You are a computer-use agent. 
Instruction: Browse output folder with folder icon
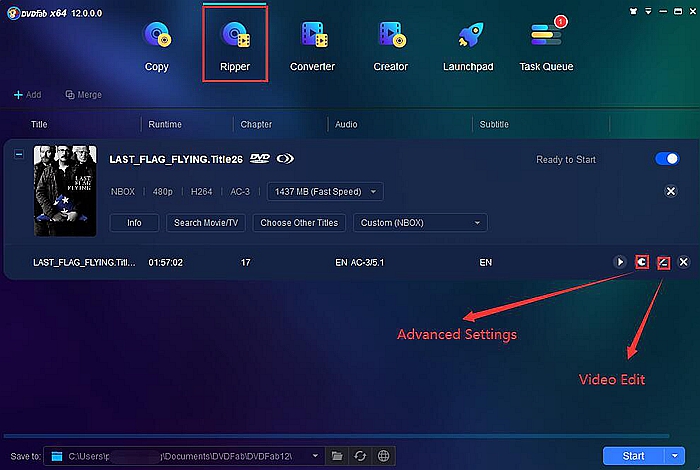tap(337, 456)
